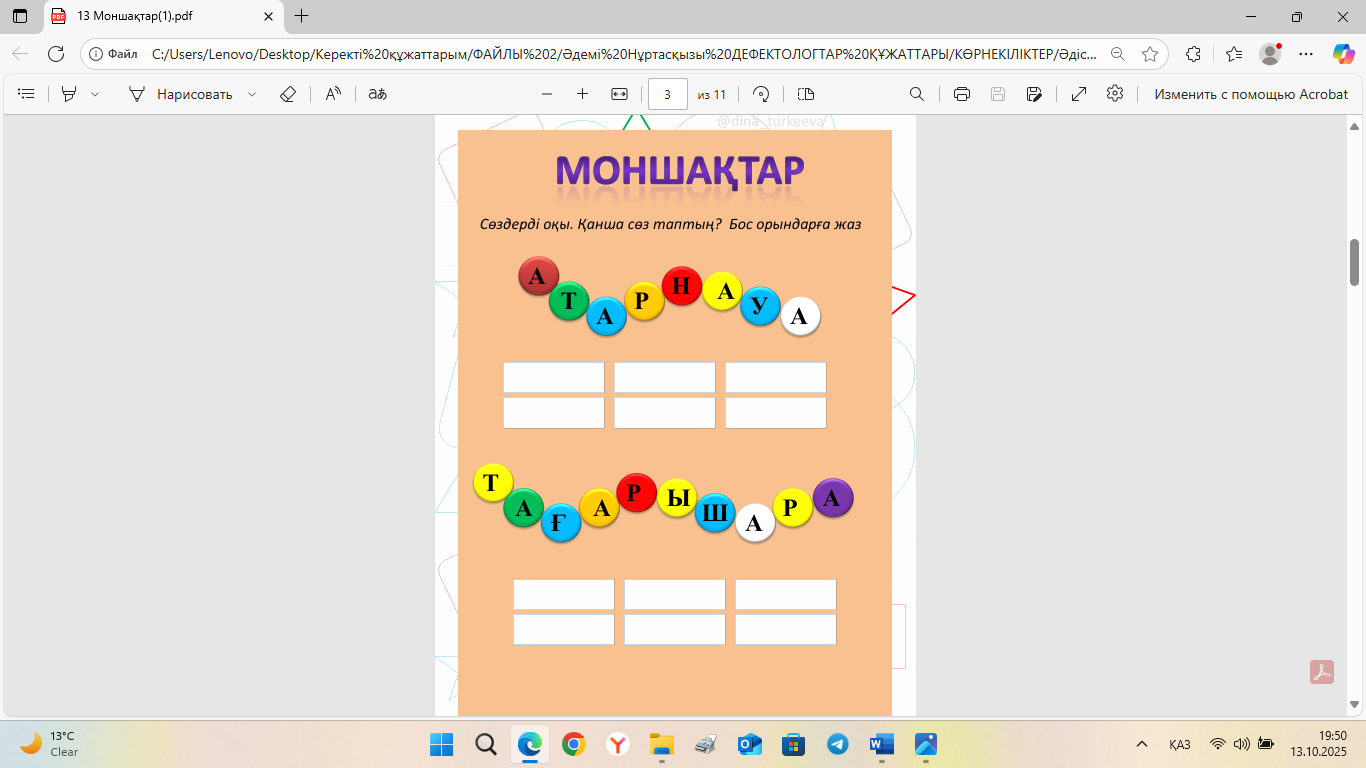
Task: Click the page number input field
Action: pos(668,94)
